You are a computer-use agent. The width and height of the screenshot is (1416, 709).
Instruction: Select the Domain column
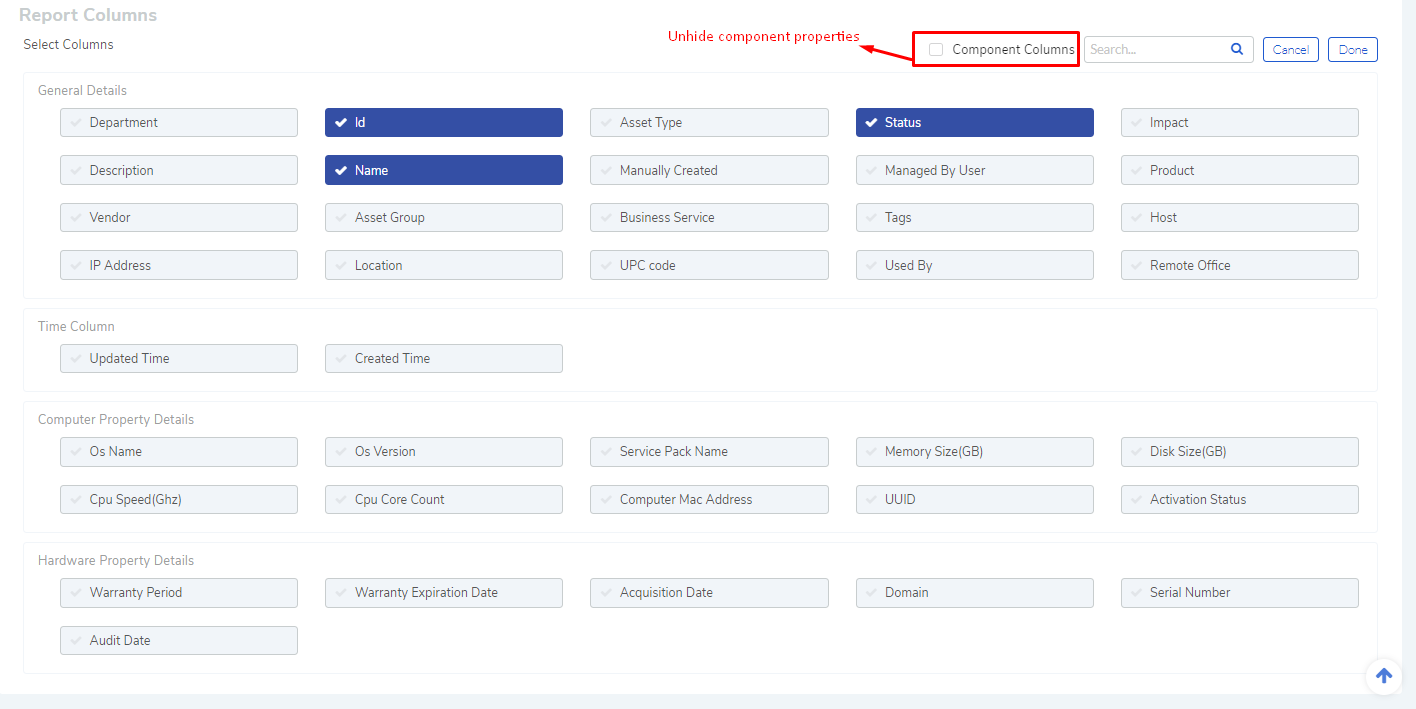[975, 592]
